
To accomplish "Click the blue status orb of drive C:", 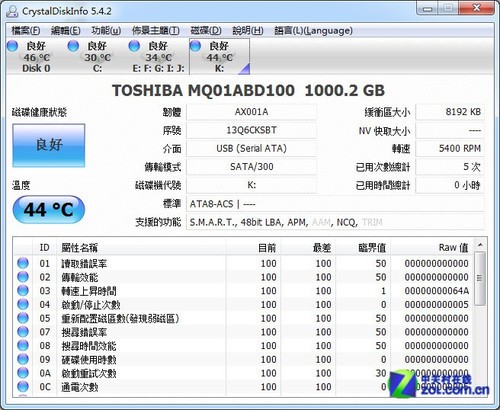I will tap(73, 46).
